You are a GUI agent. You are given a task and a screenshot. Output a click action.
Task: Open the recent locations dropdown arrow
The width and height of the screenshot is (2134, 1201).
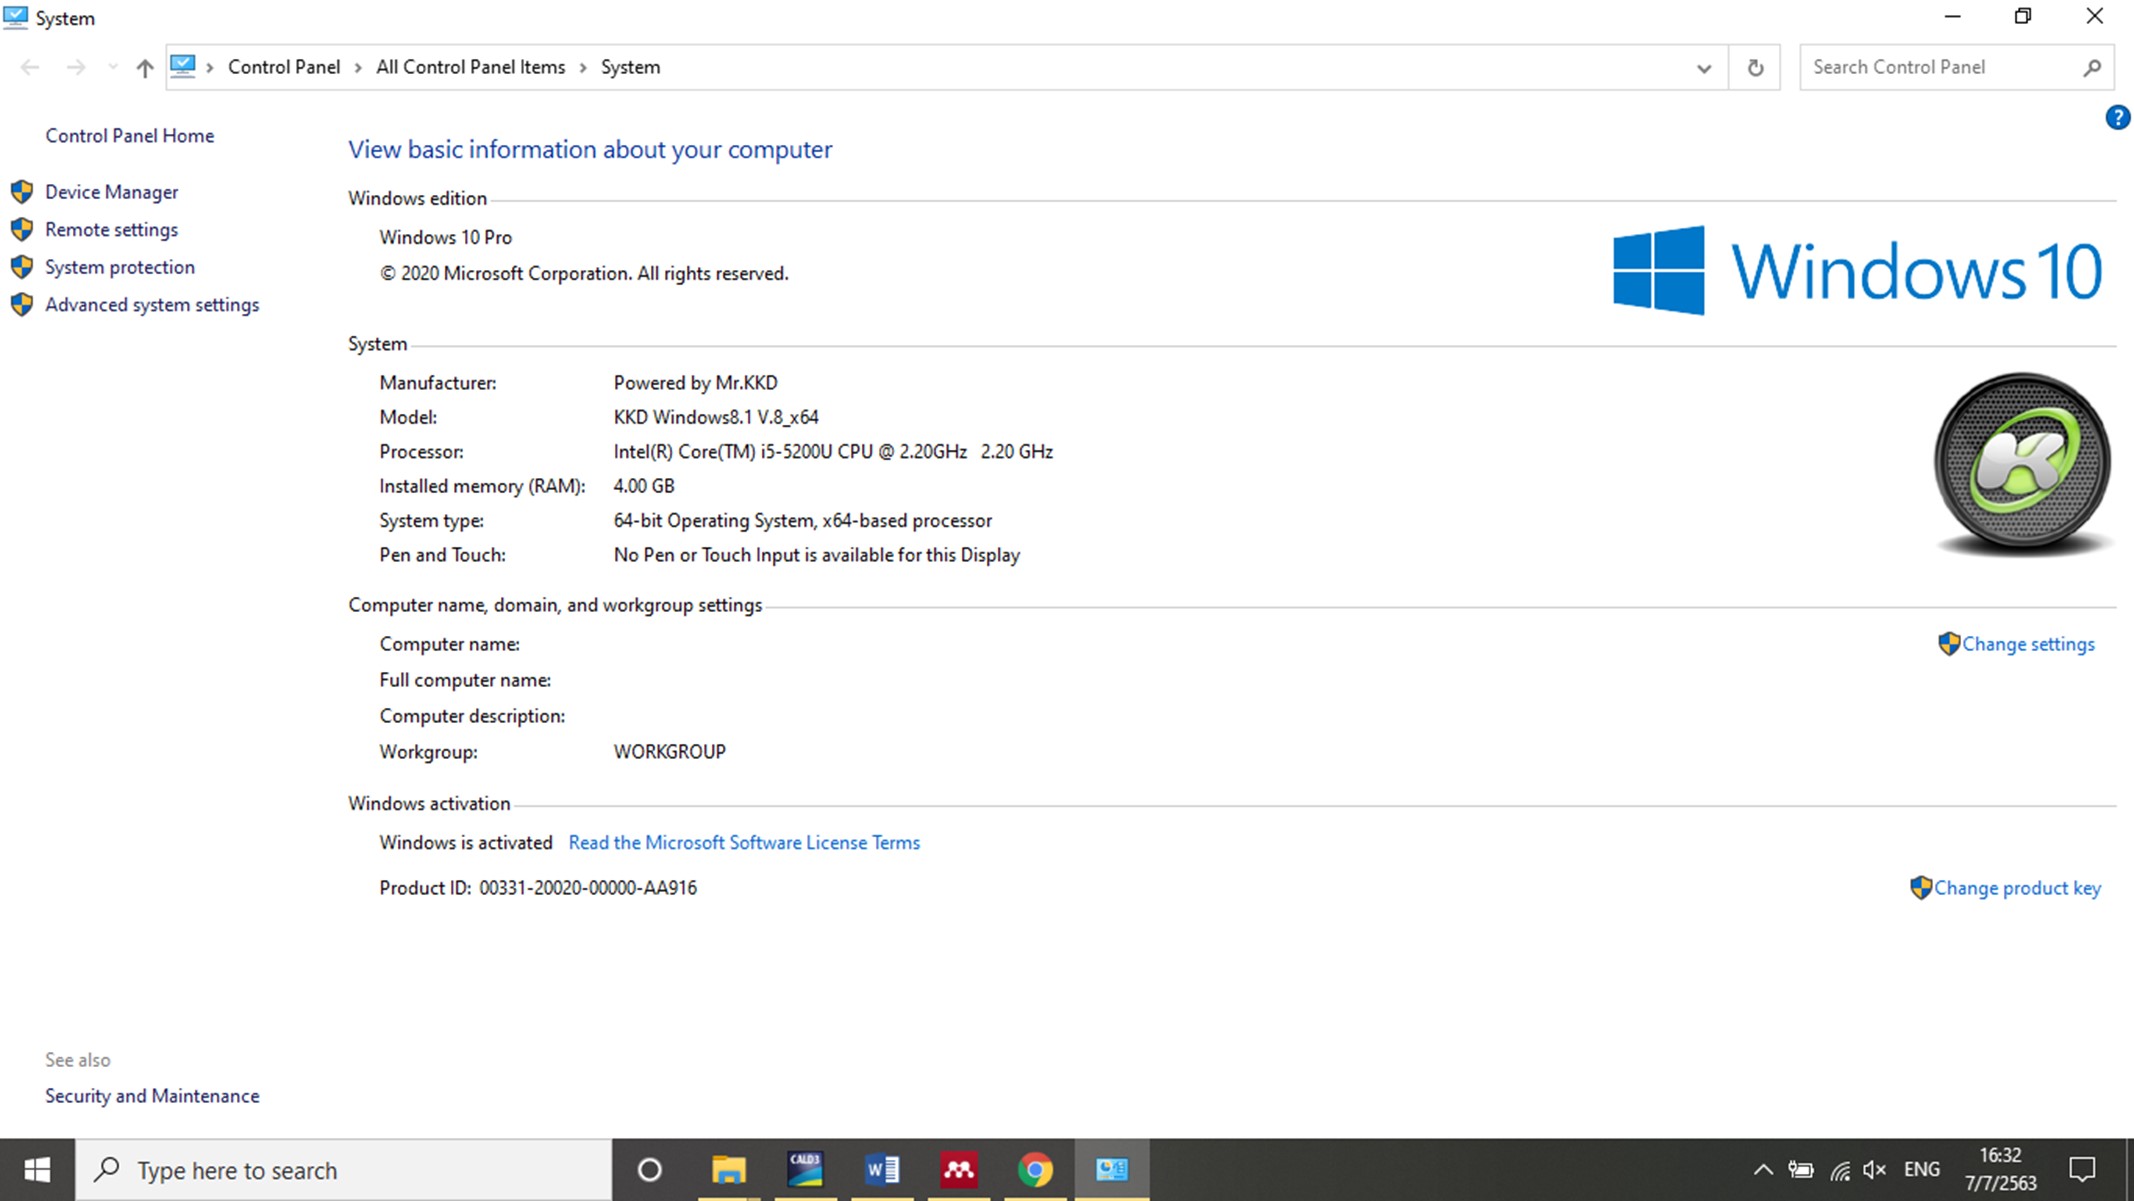[112, 68]
